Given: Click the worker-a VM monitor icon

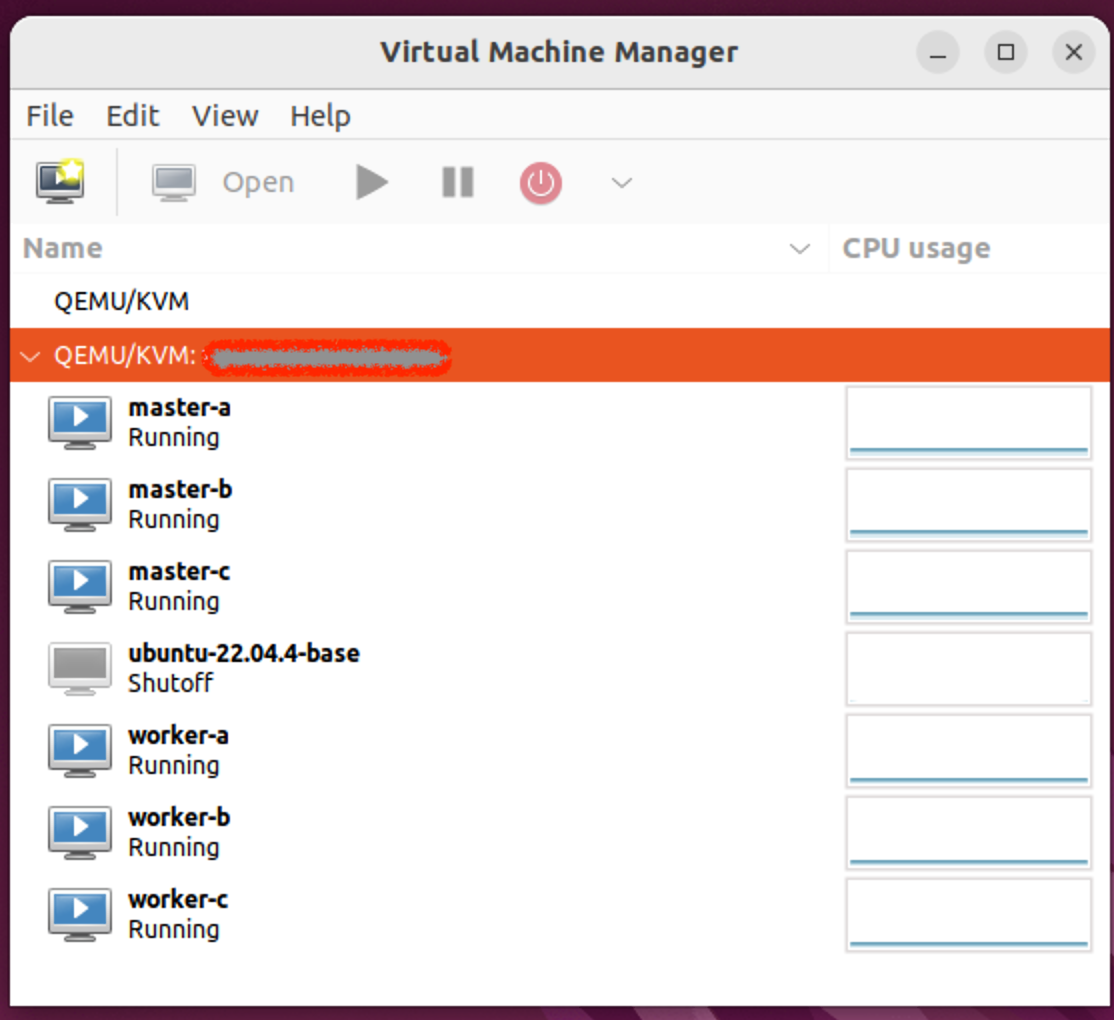Looking at the screenshot, I should tap(80, 750).
